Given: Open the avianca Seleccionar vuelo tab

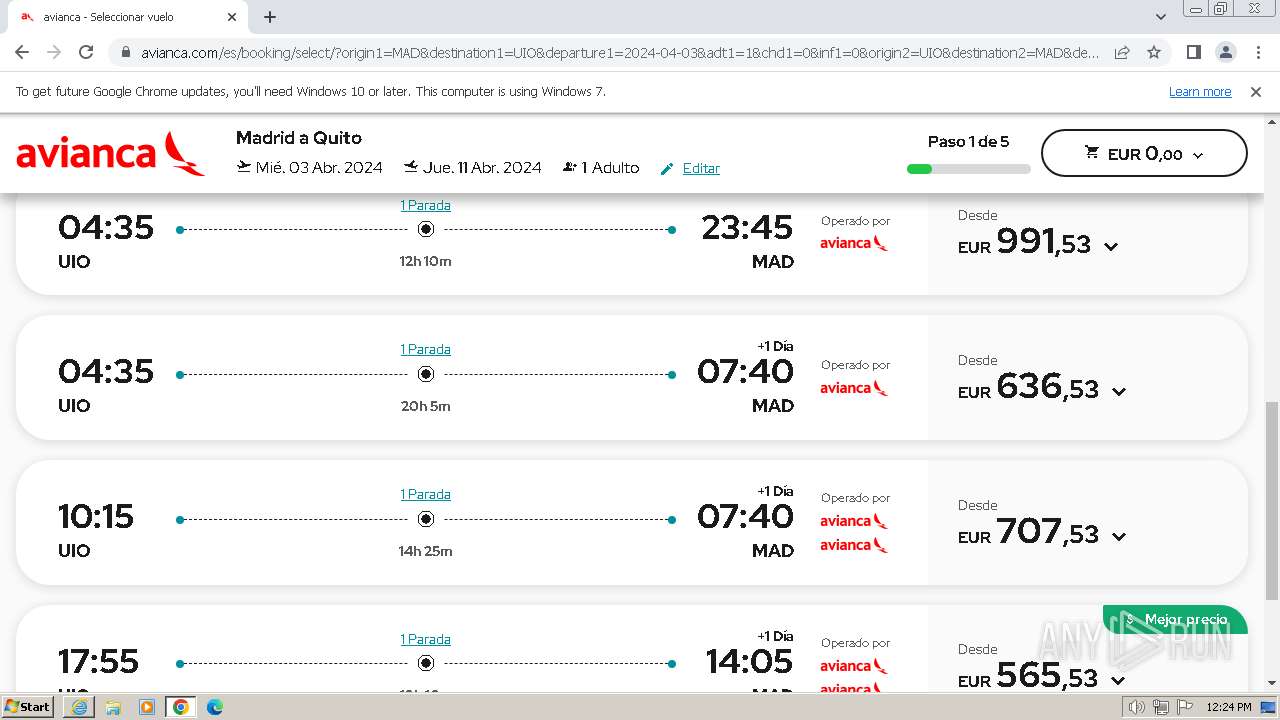Looking at the screenshot, I should pos(120,17).
